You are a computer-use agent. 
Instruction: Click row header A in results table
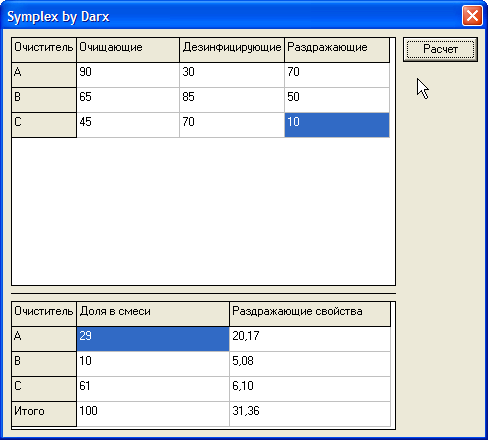point(44,339)
